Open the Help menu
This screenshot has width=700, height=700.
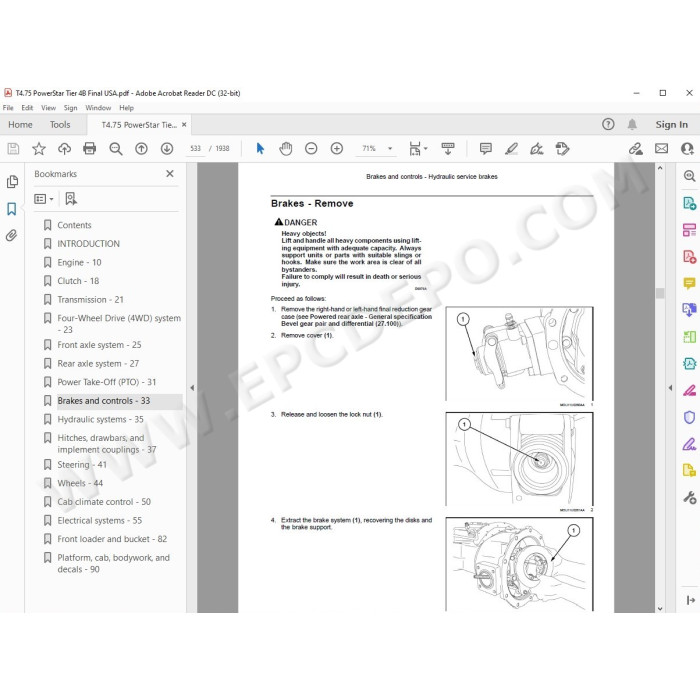(x=126, y=108)
